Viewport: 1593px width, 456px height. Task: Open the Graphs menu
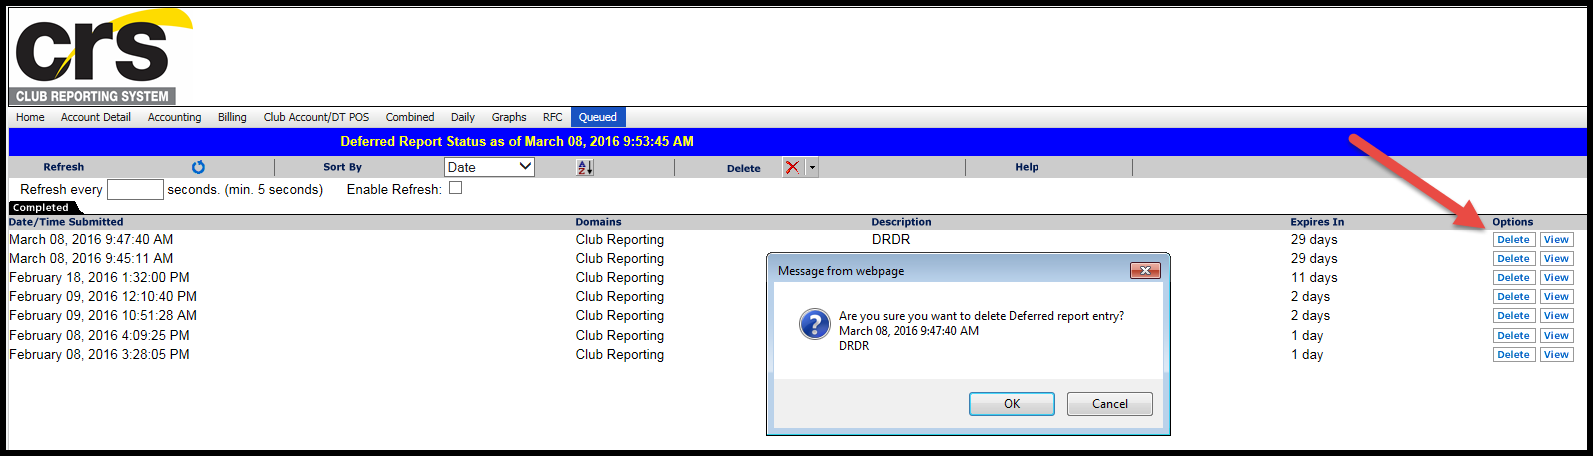[509, 117]
